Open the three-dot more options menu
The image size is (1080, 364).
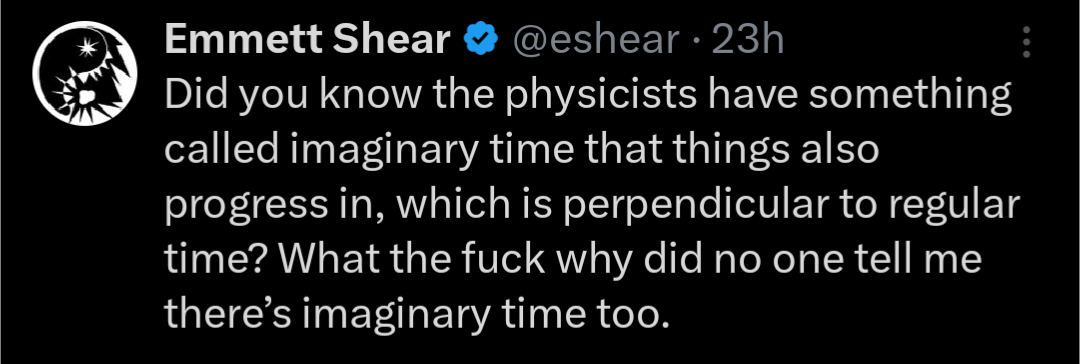(1026, 42)
